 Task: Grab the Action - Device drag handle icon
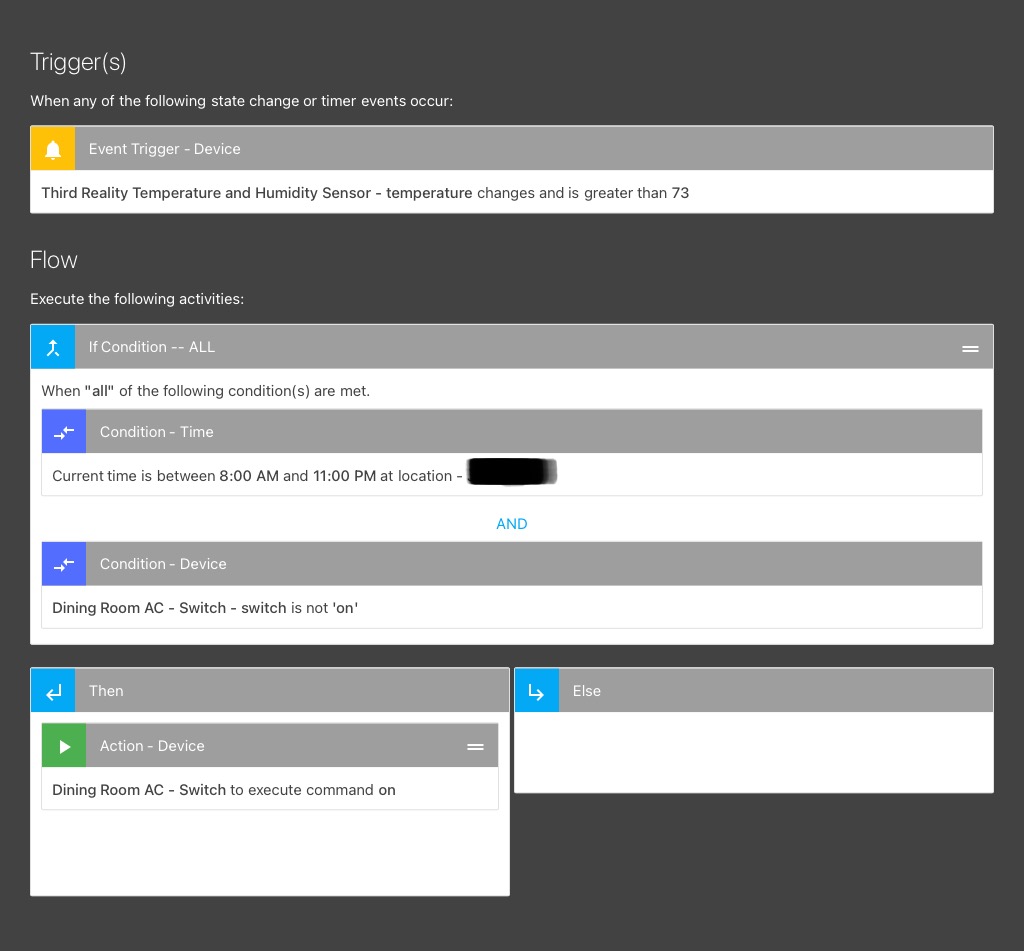point(475,747)
